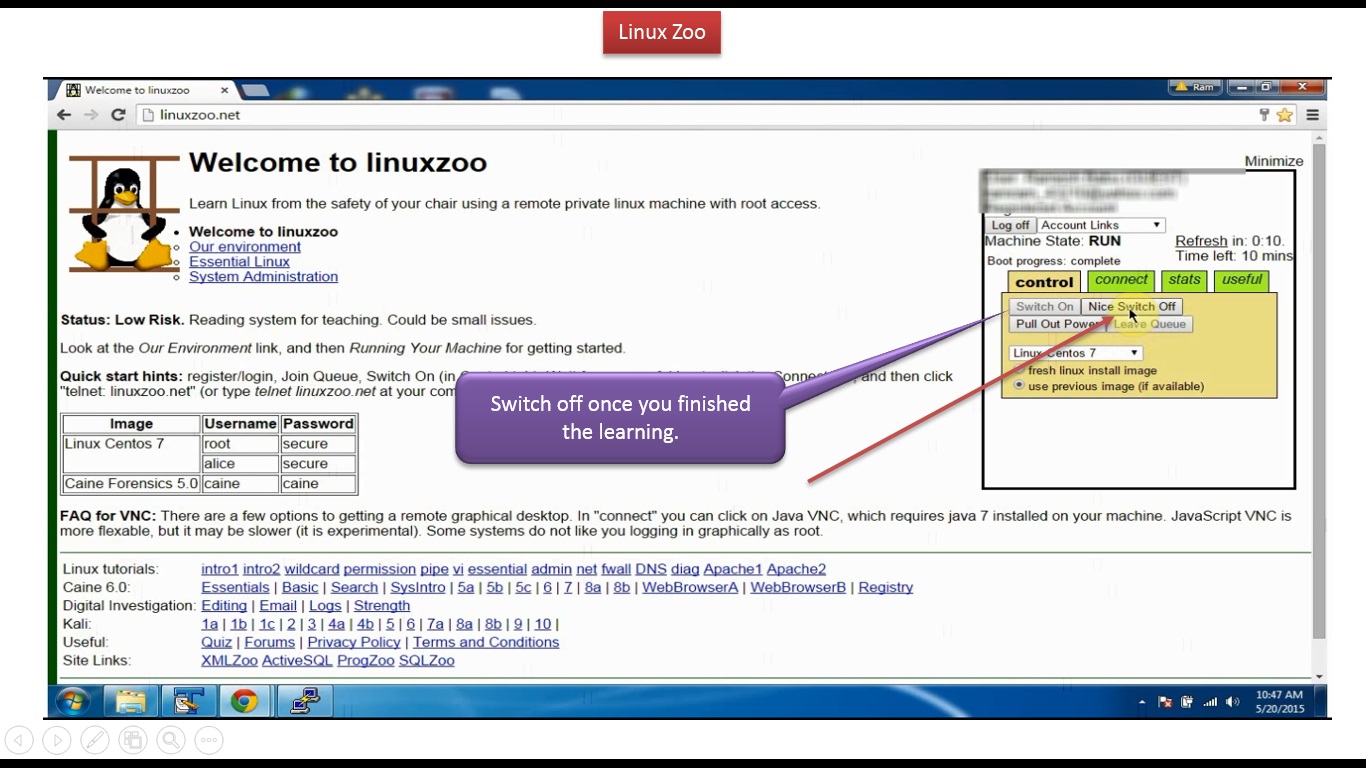
Task: Open the PuTTY taskbar icon
Action: coord(304,701)
